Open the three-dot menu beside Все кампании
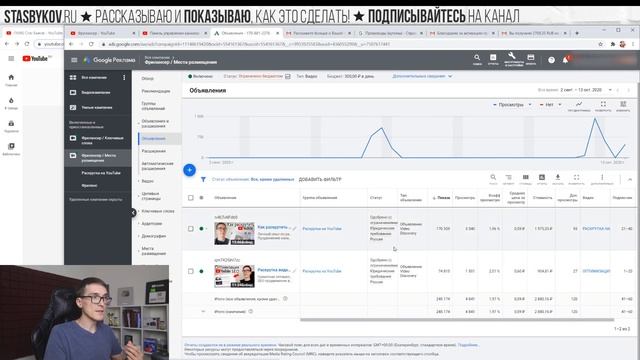Viewport: 640px width, 360px height. coord(124,77)
